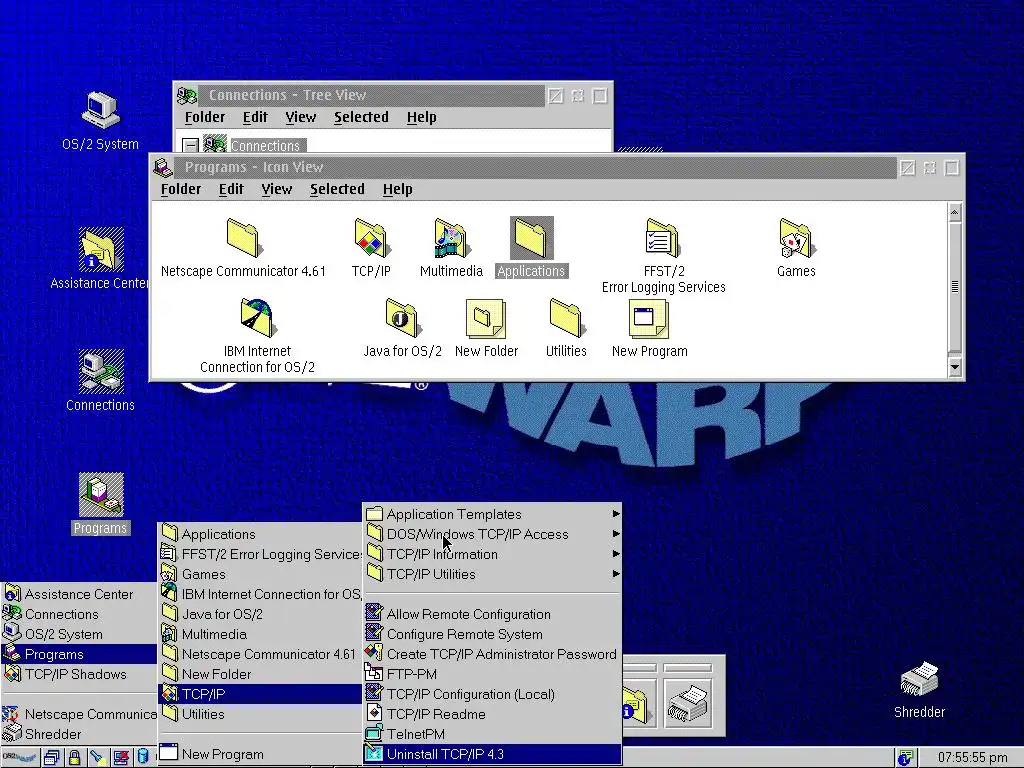Click the disk cylinder icon in WarpCenter
Viewport: 1024px width, 768px height.
point(143,758)
